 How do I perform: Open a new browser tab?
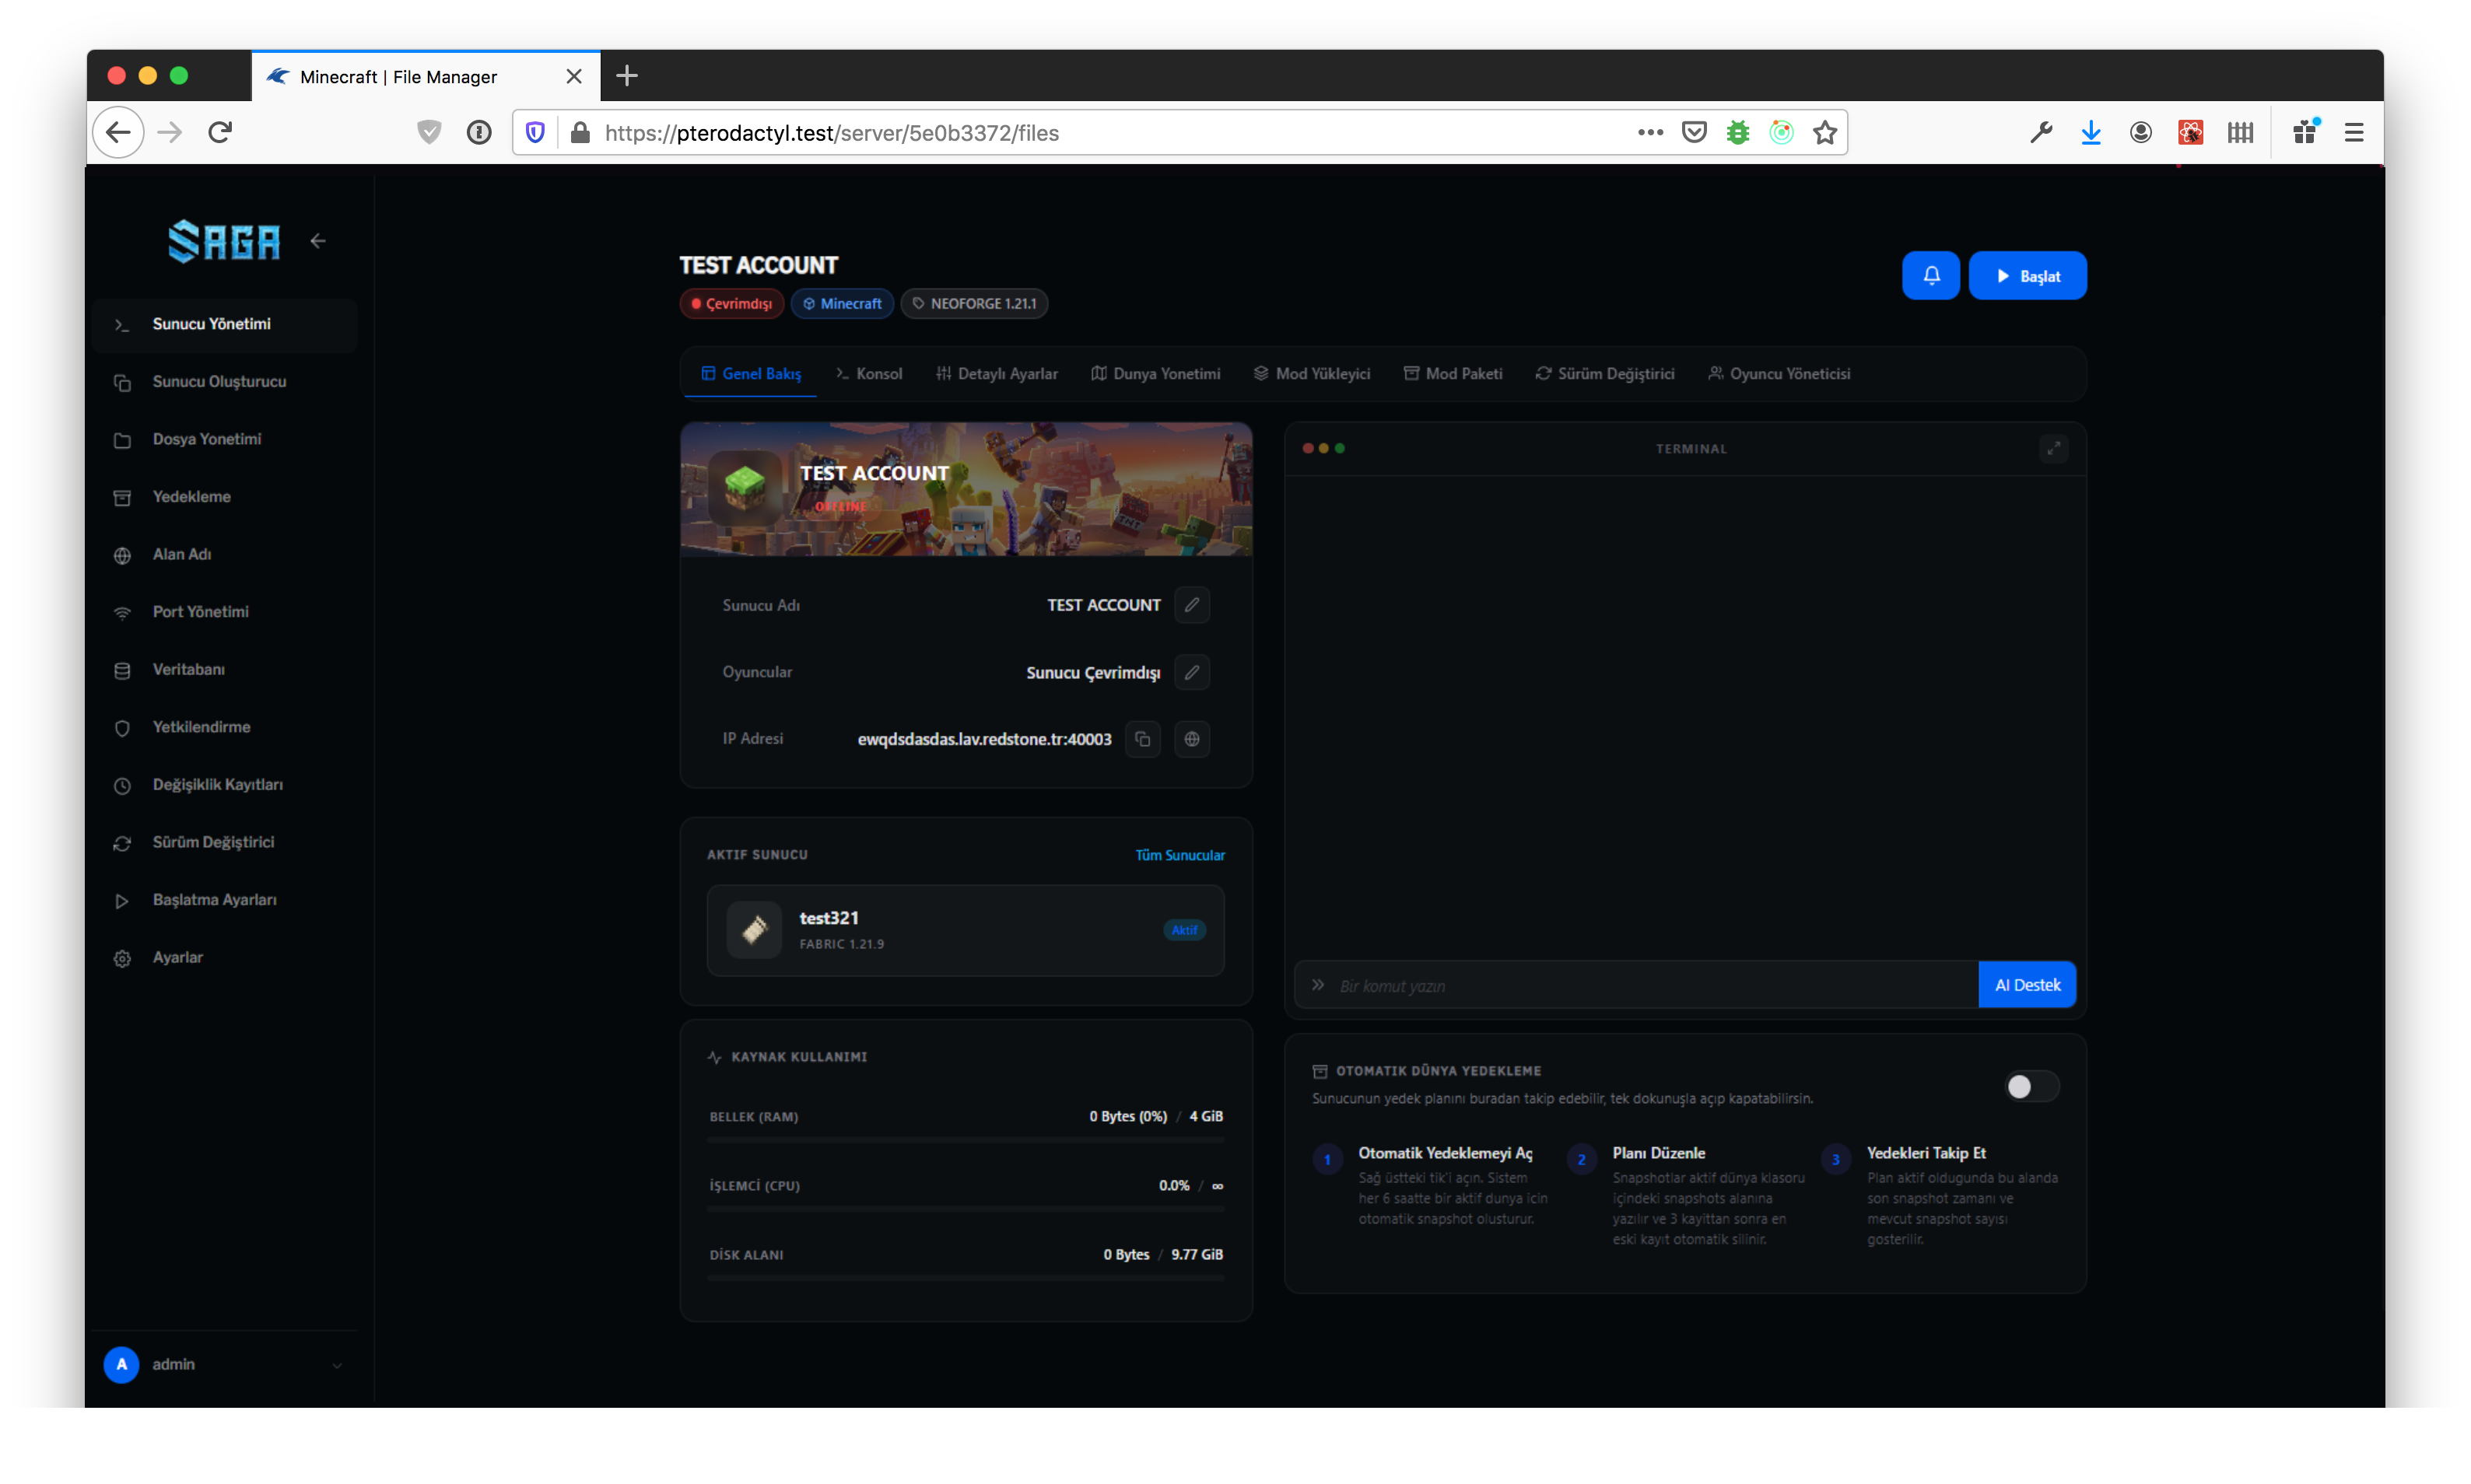point(627,75)
